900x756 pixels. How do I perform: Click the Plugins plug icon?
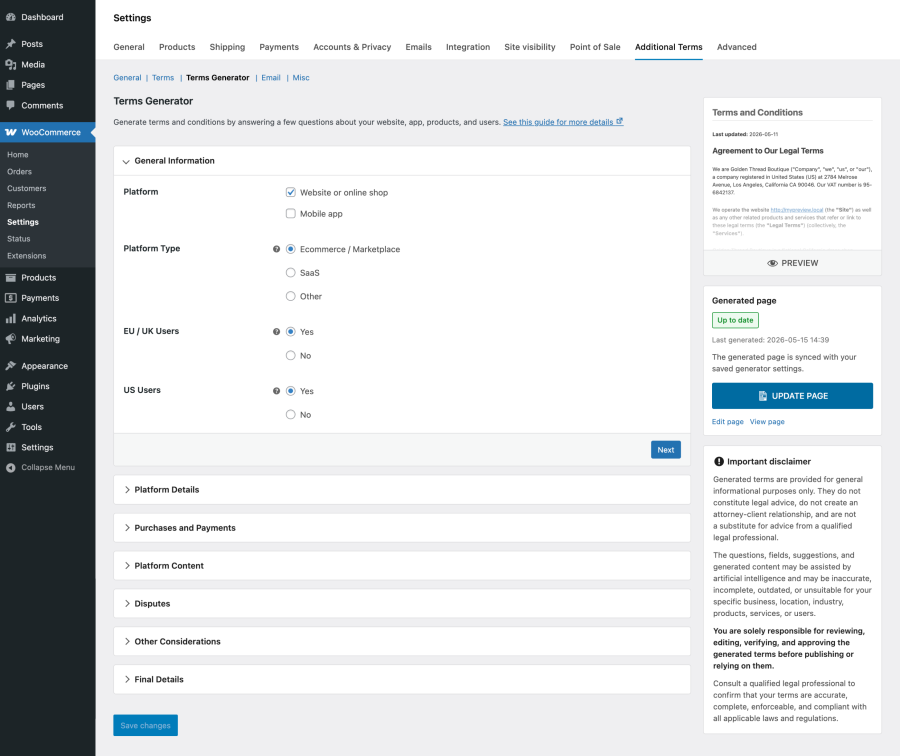10,386
